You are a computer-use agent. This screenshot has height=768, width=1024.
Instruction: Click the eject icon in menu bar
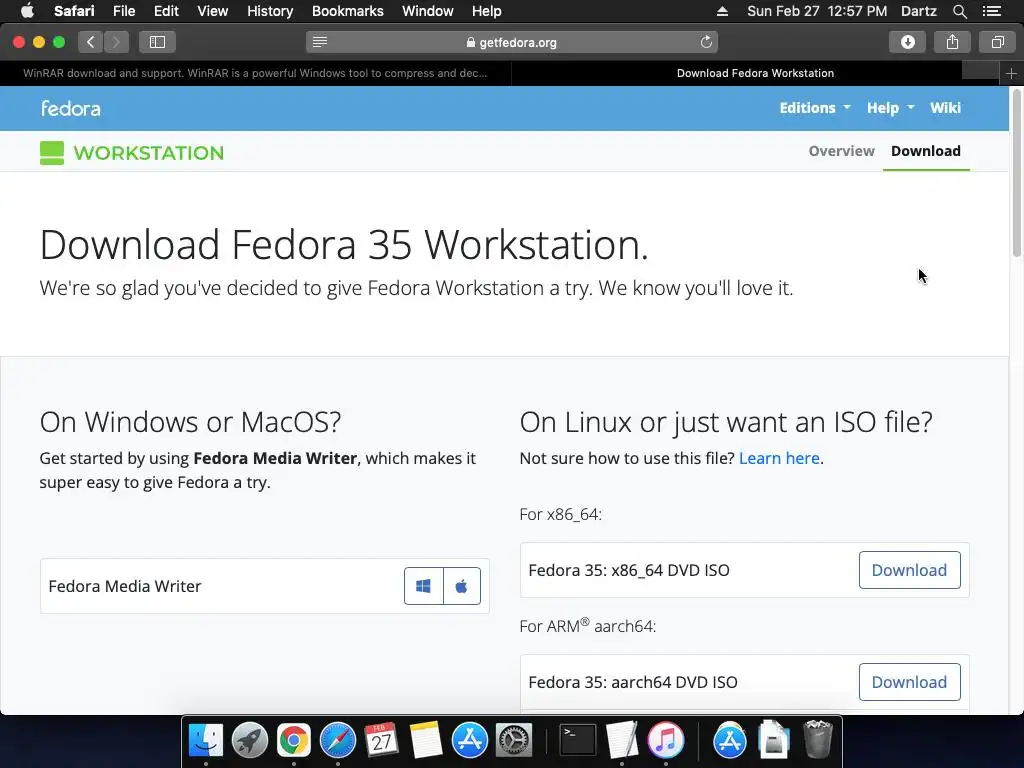(722, 11)
